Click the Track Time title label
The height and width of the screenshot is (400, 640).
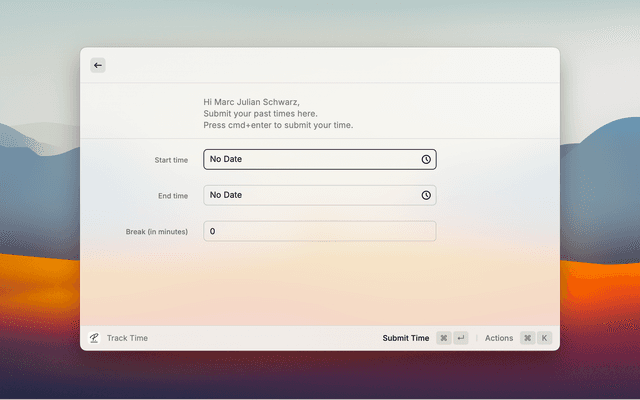point(127,338)
